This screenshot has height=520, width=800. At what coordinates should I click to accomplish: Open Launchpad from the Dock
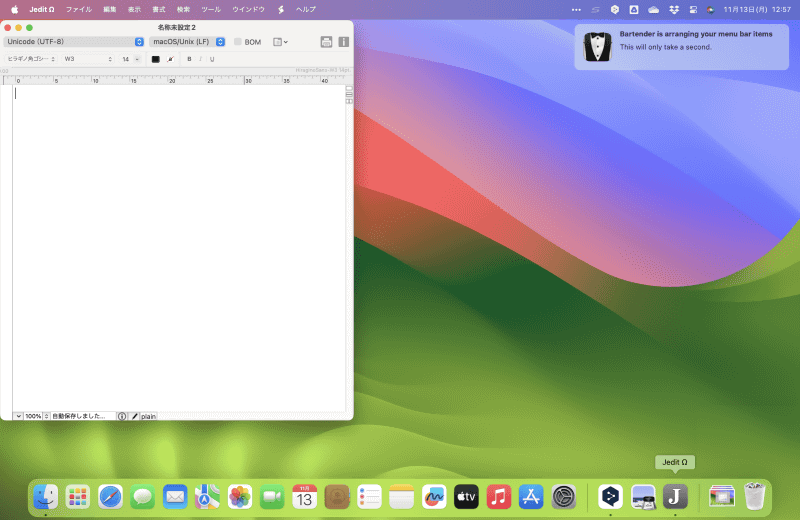pyautogui.click(x=78, y=497)
